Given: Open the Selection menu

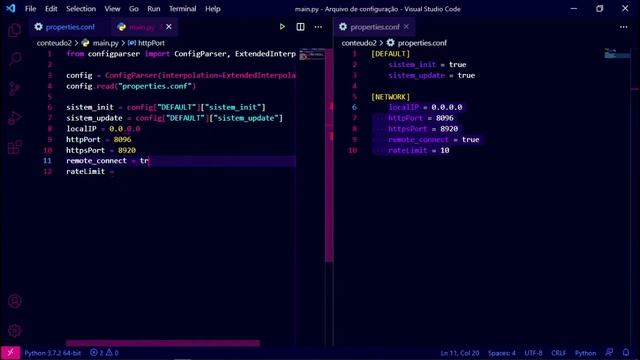Looking at the screenshot, I should tap(81, 9).
